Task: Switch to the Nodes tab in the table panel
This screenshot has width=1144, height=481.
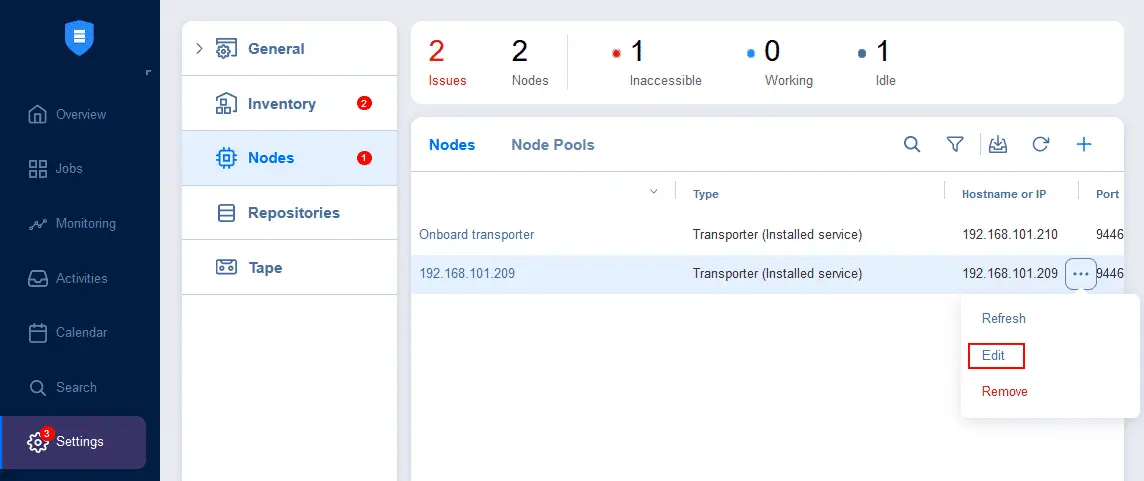Action: [452, 145]
